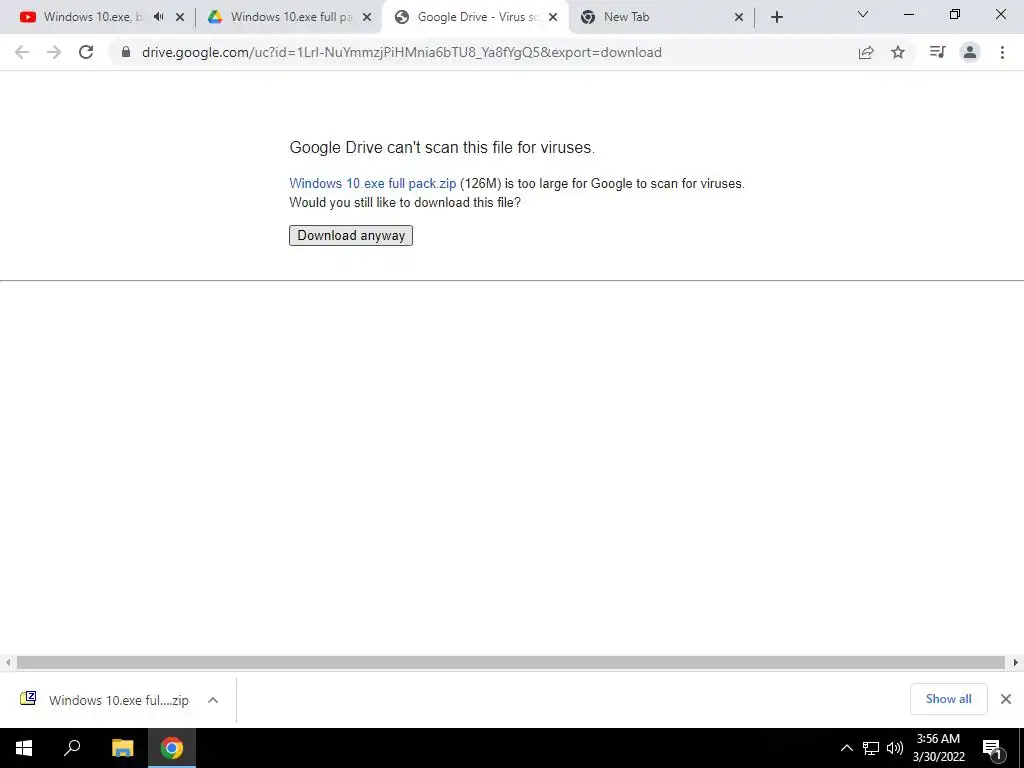1024x768 pixels.
Task: Click the browser forward arrow
Action: pos(54,52)
